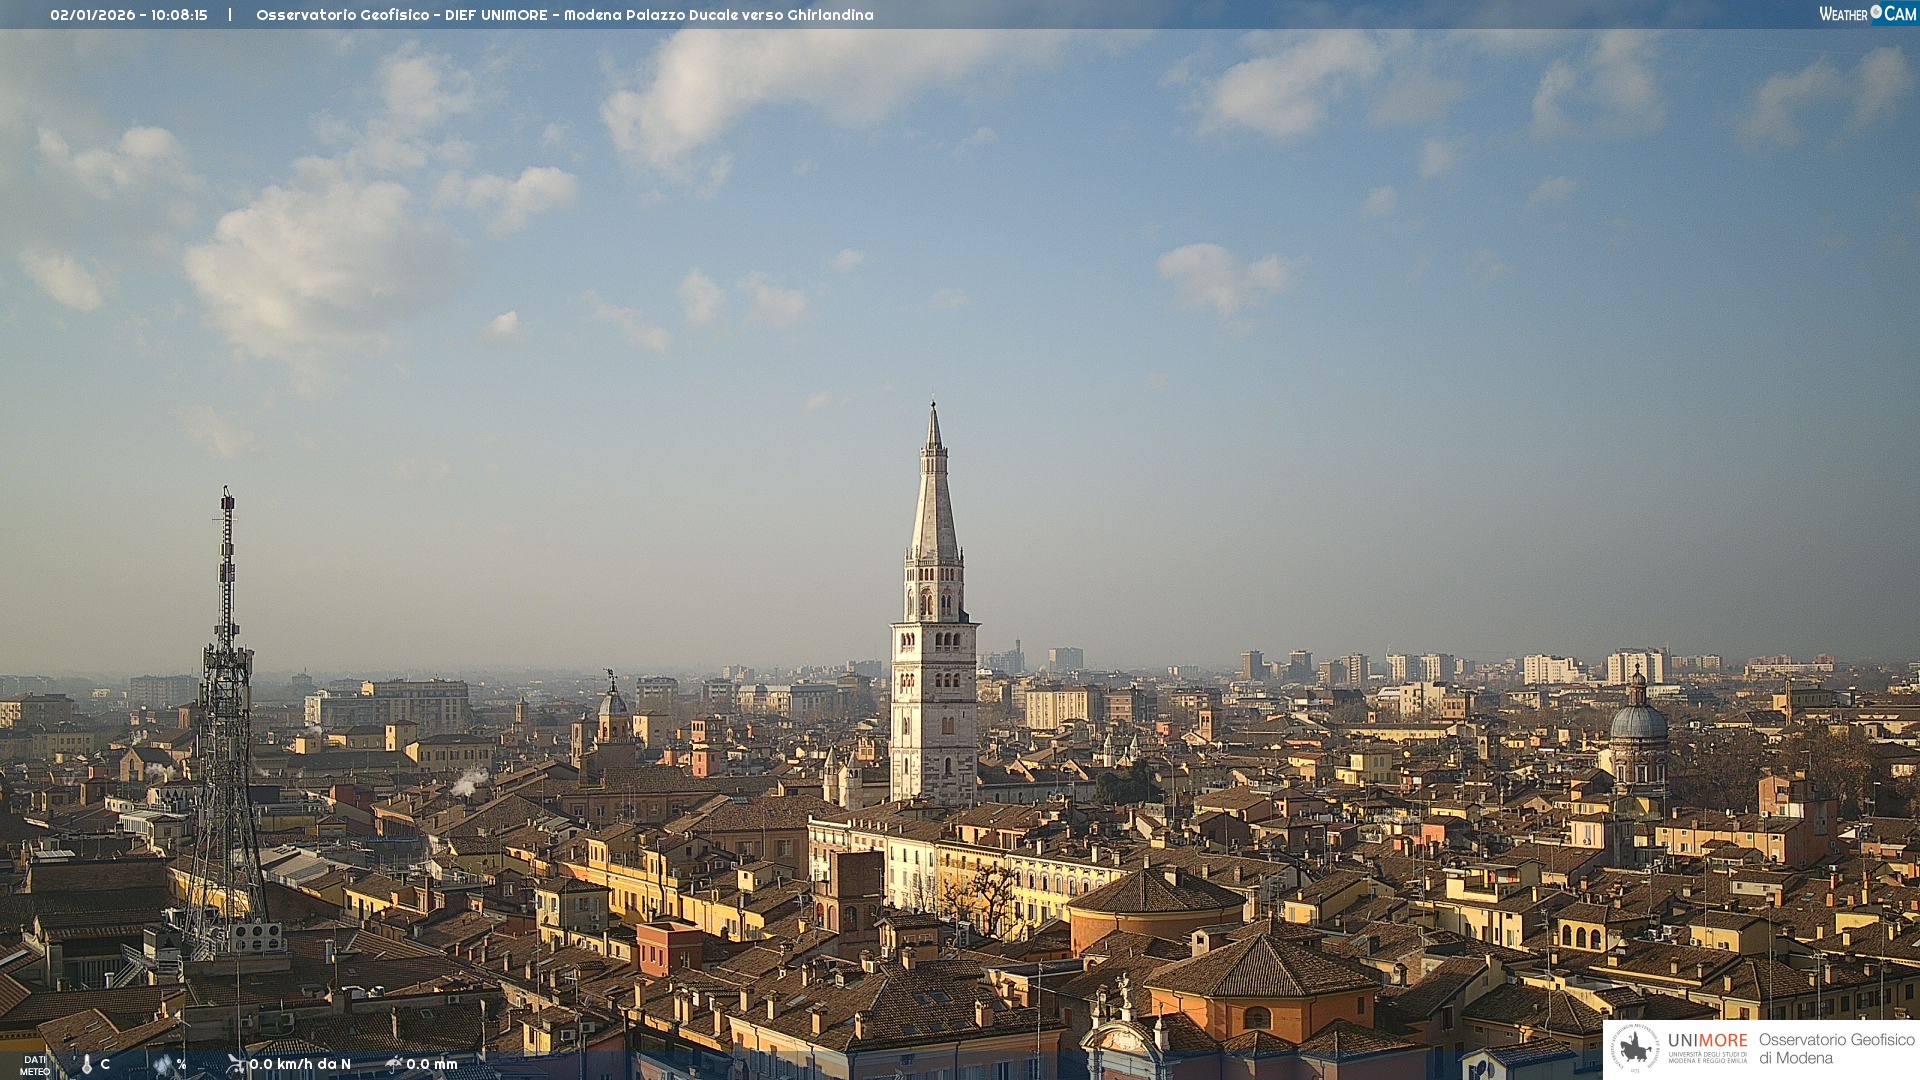Click the UNIMORE wordmark text
Viewport: 1920px width, 1080px height.
point(1707,1040)
